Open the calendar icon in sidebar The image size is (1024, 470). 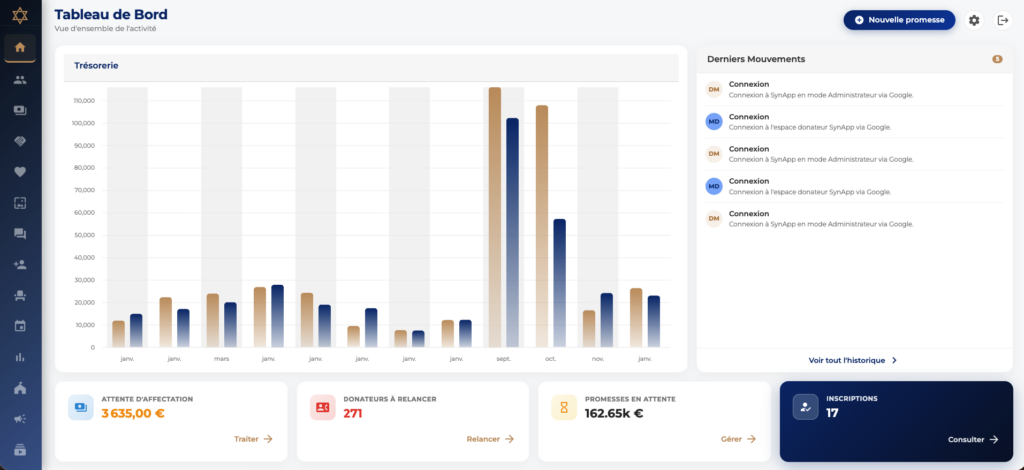point(20,326)
